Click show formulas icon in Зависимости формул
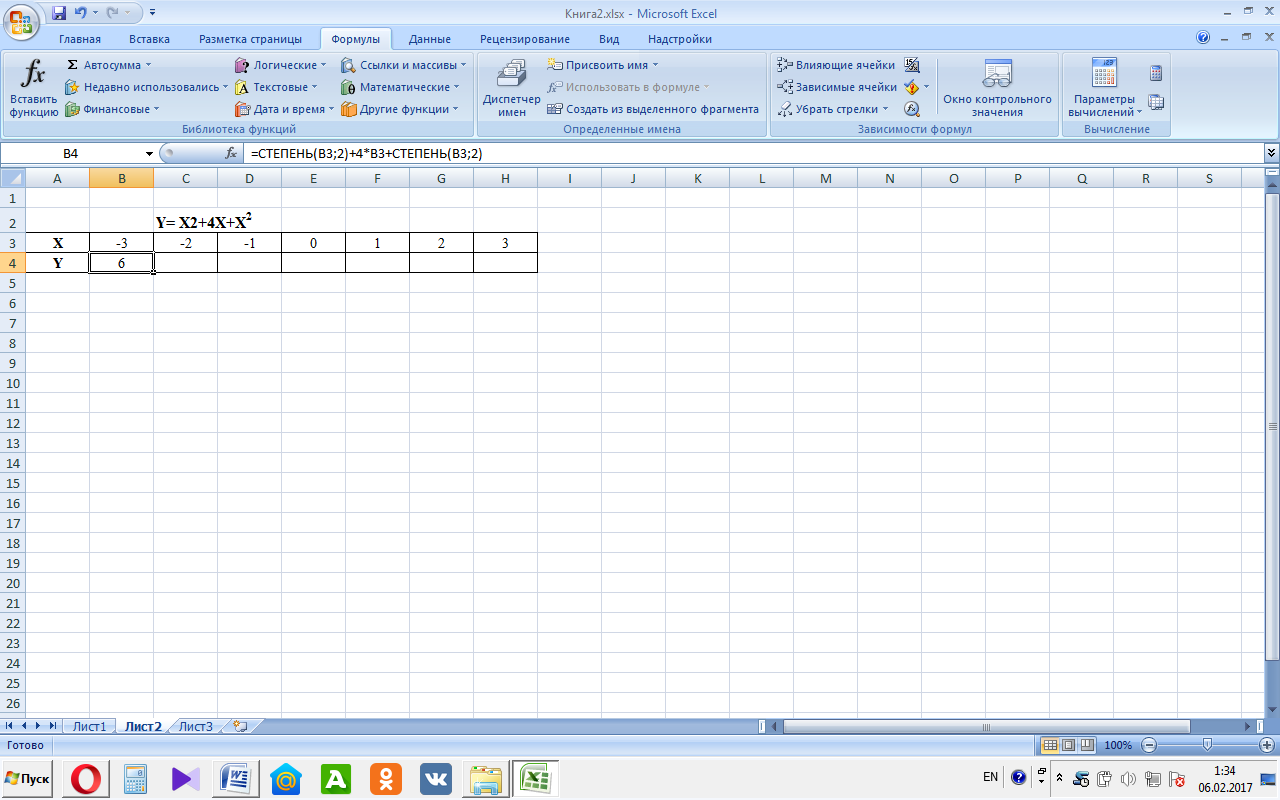Screen dimensions: 1280x800 912,65
